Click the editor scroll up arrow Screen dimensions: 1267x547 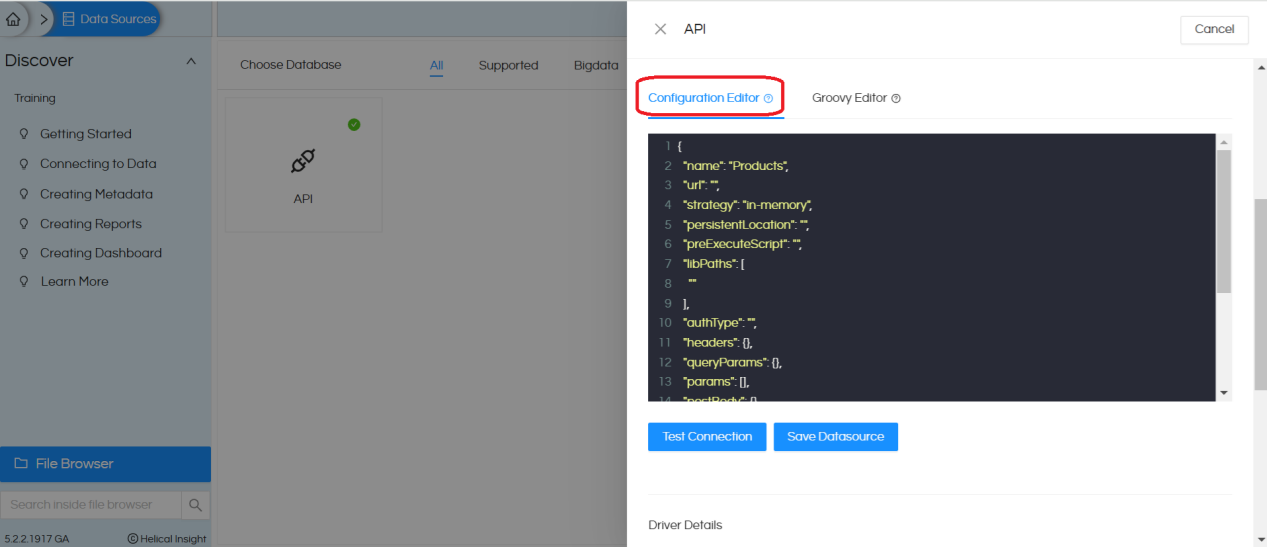(1224, 142)
